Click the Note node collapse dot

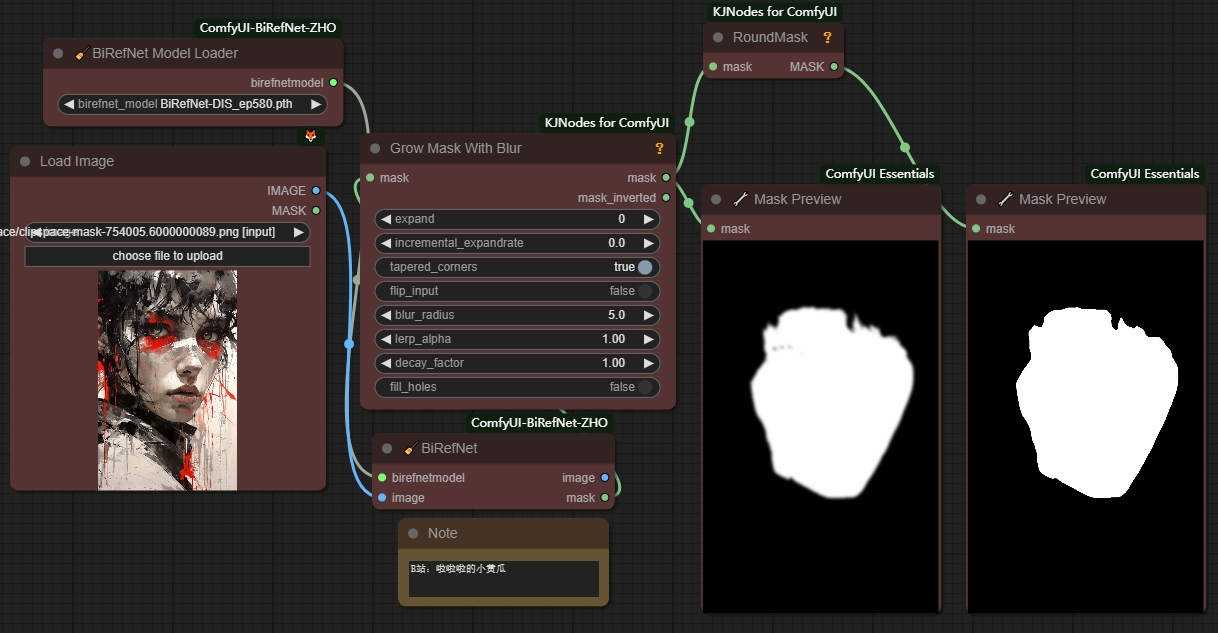tap(412, 534)
